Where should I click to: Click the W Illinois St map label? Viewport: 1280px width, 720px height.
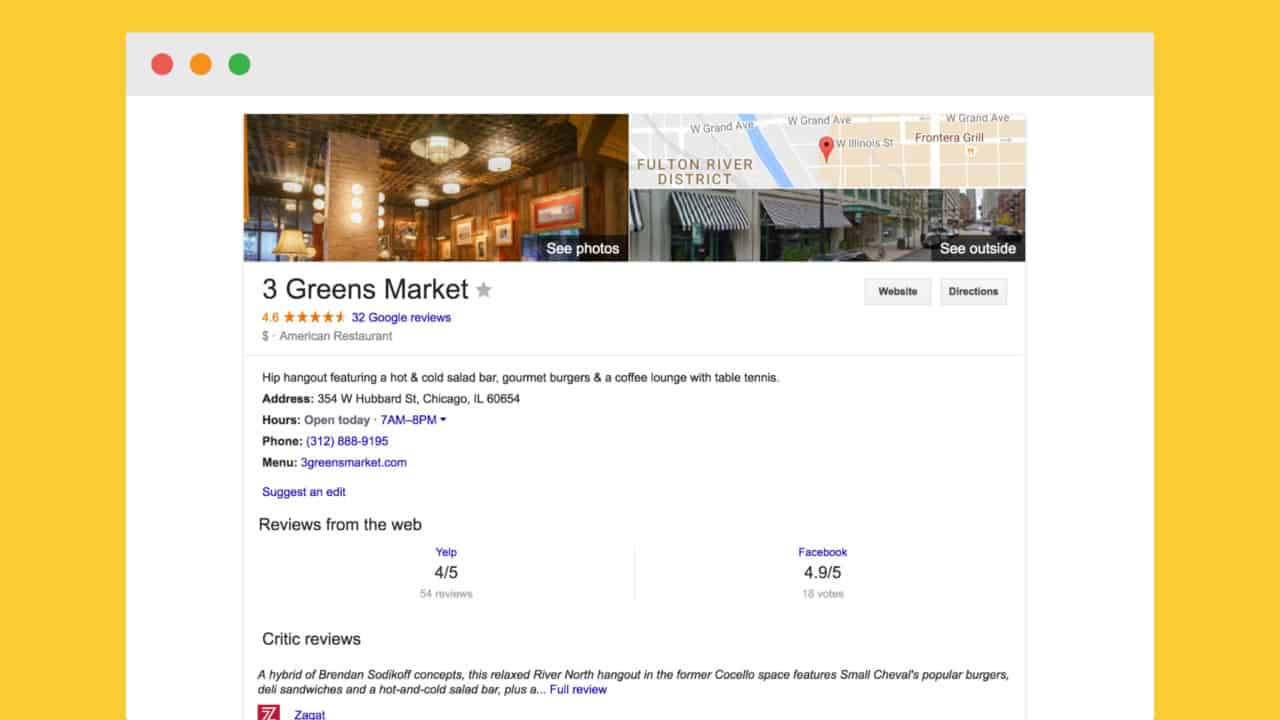pyautogui.click(x=865, y=143)
